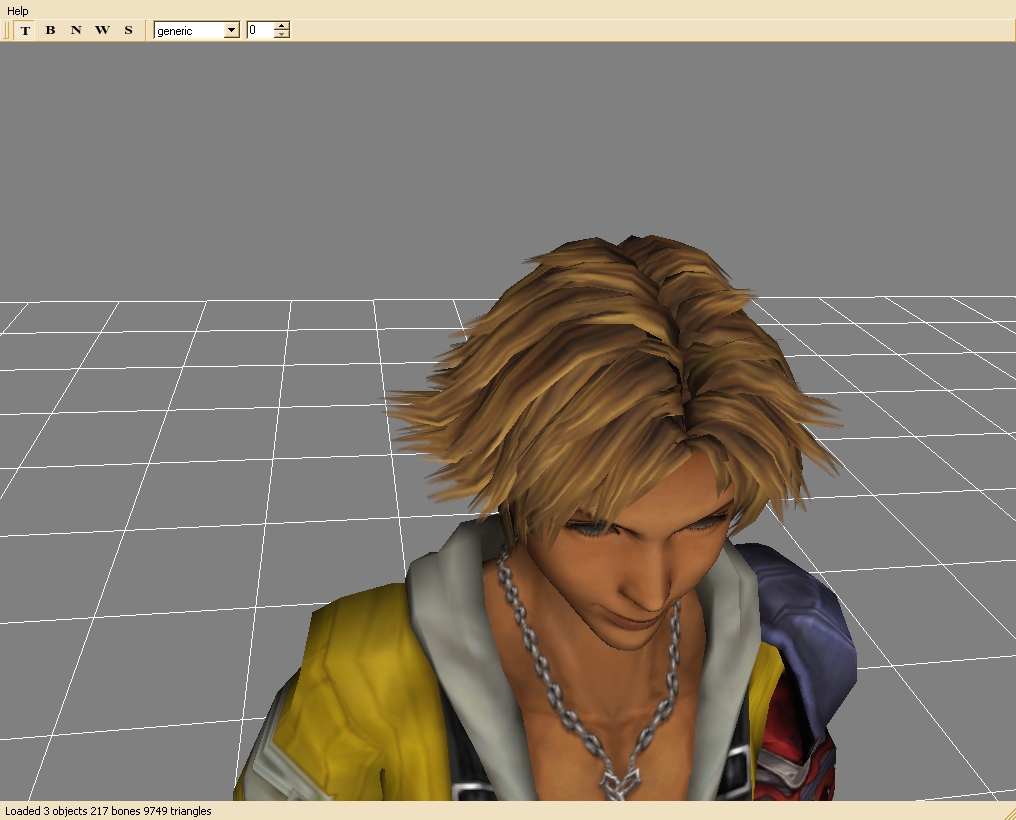Toggle the S toolbar button
The height and width of the screenshot is (820, 1016).
pos(128,30)
